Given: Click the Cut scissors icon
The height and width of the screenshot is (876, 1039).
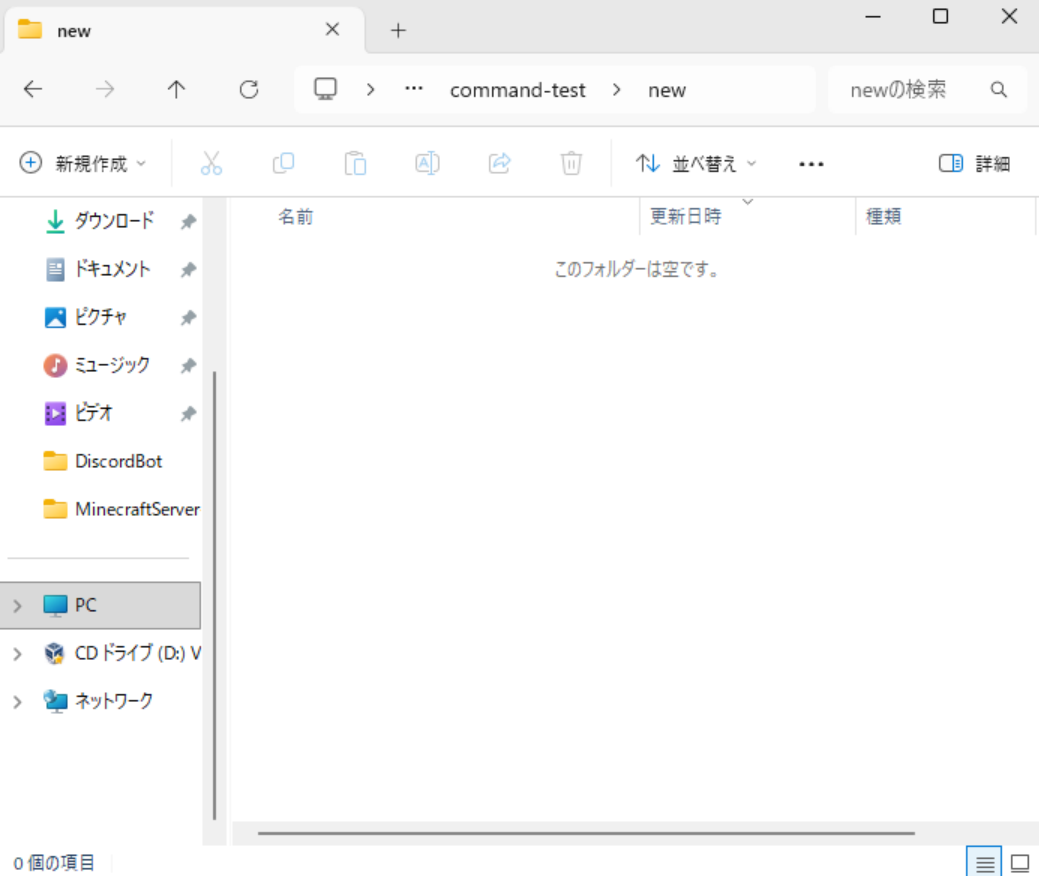Looking at the screenshot, I should tap(211, 164).
